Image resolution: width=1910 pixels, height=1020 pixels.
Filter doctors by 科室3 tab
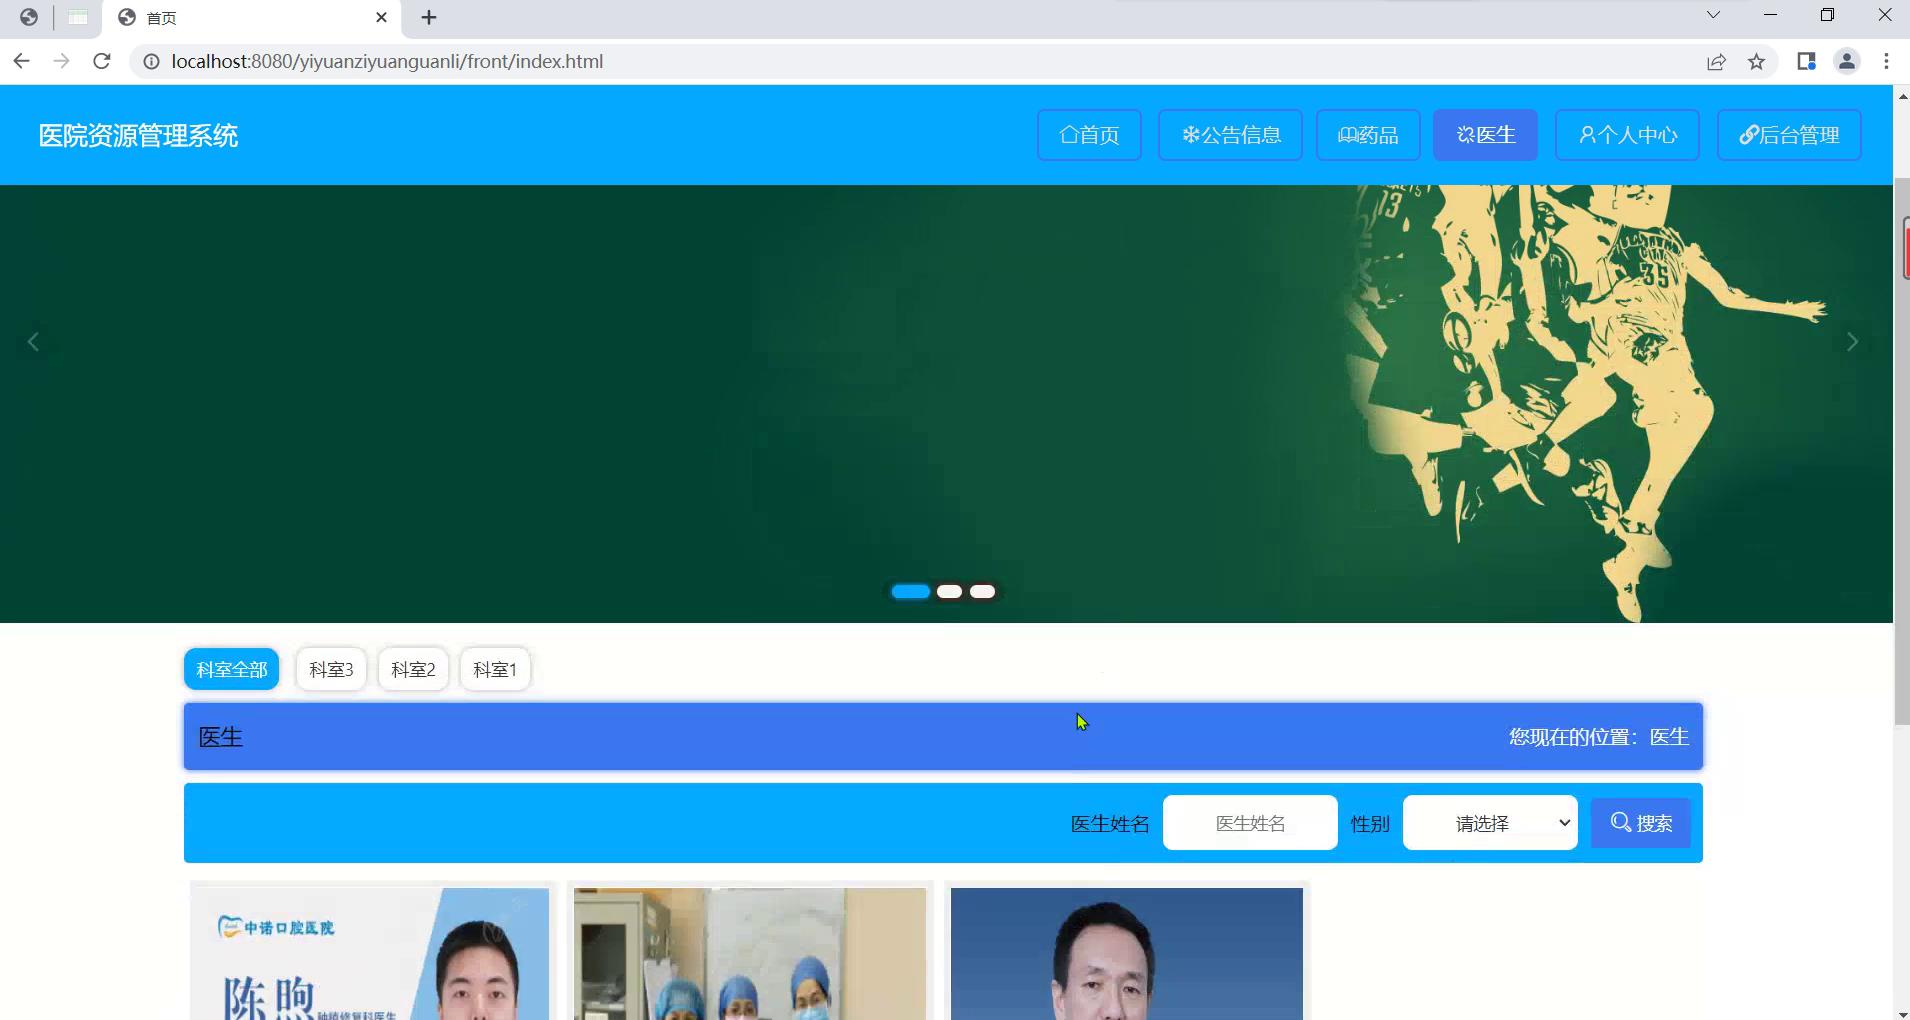pos(331,669)
